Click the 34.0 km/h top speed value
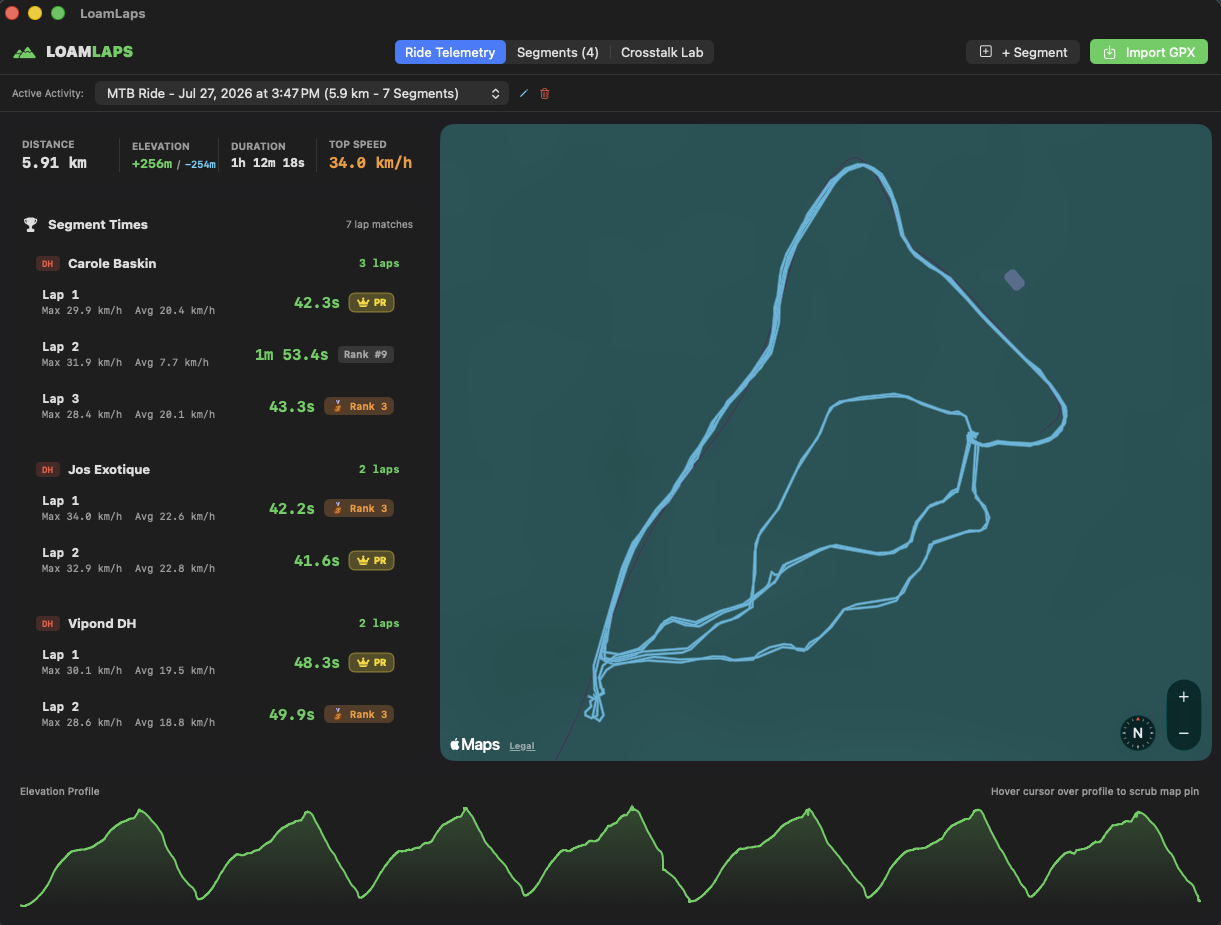The image size is (1221, 925). click(370, 162)
